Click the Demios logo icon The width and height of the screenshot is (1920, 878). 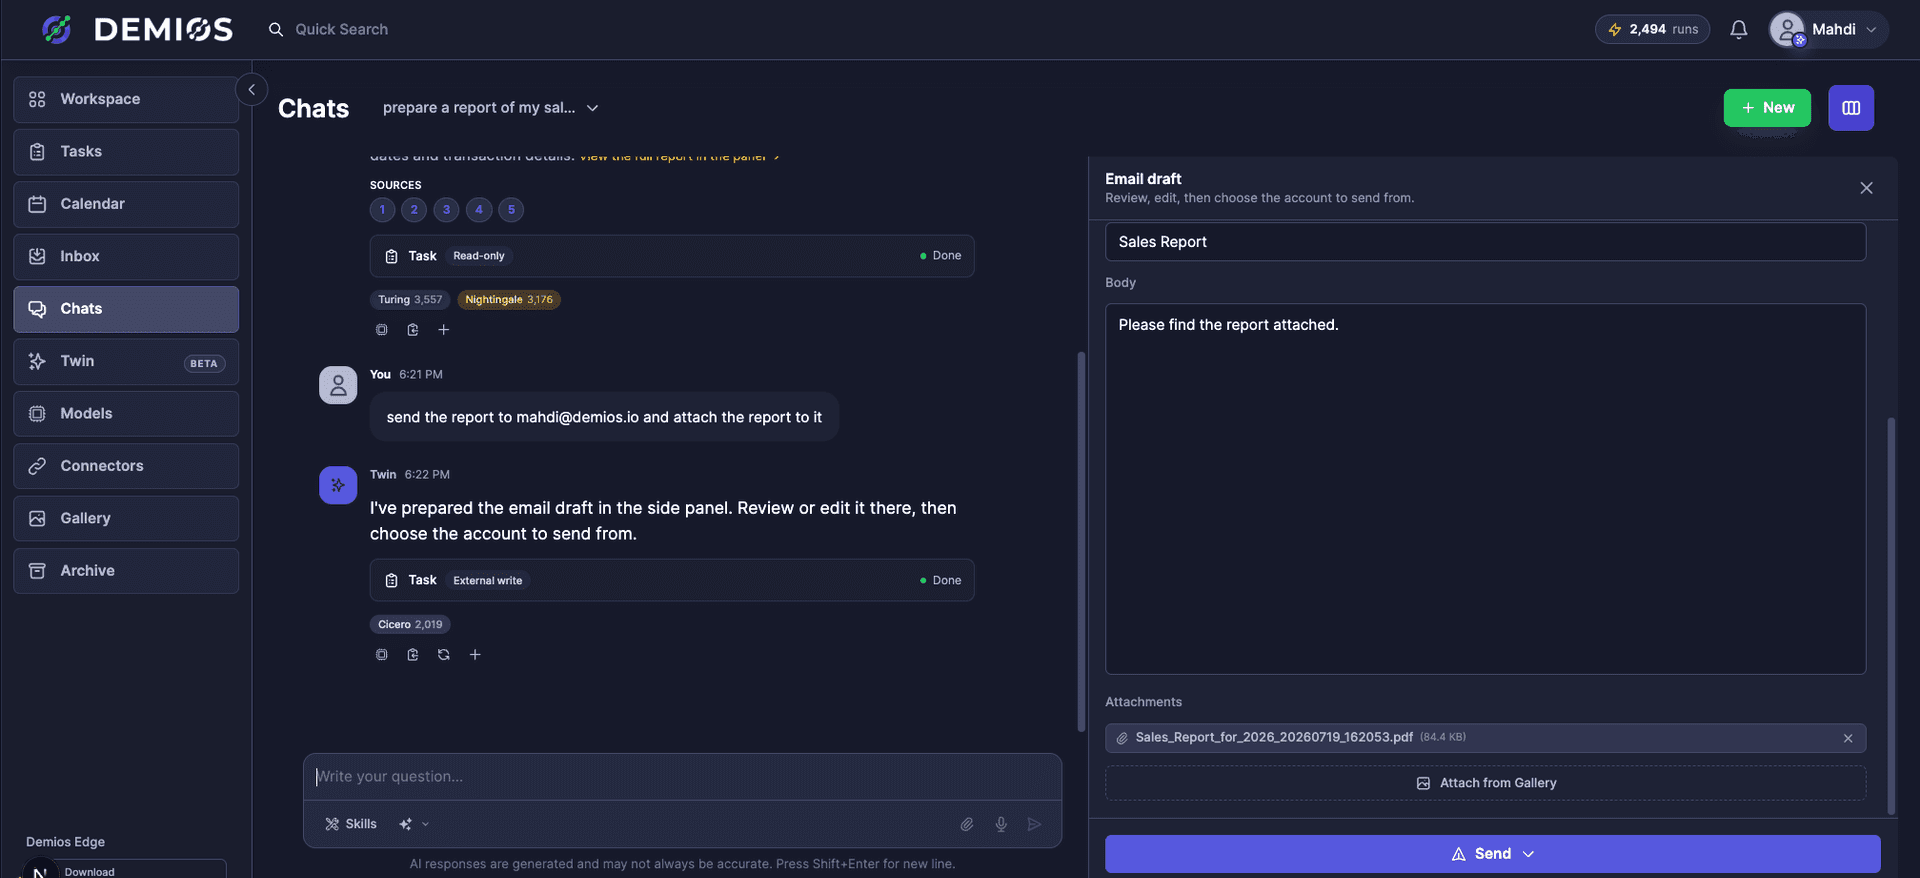tap(57, 29)
